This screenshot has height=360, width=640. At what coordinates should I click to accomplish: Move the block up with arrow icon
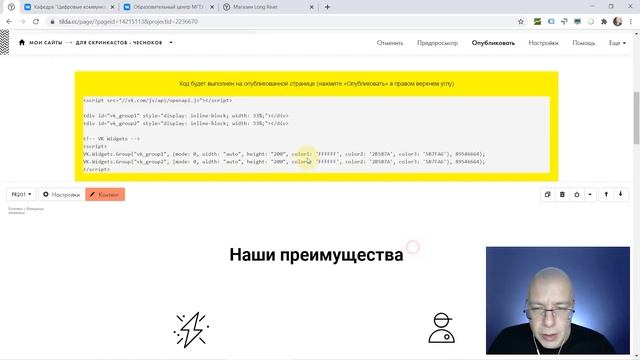coord(606,194)
